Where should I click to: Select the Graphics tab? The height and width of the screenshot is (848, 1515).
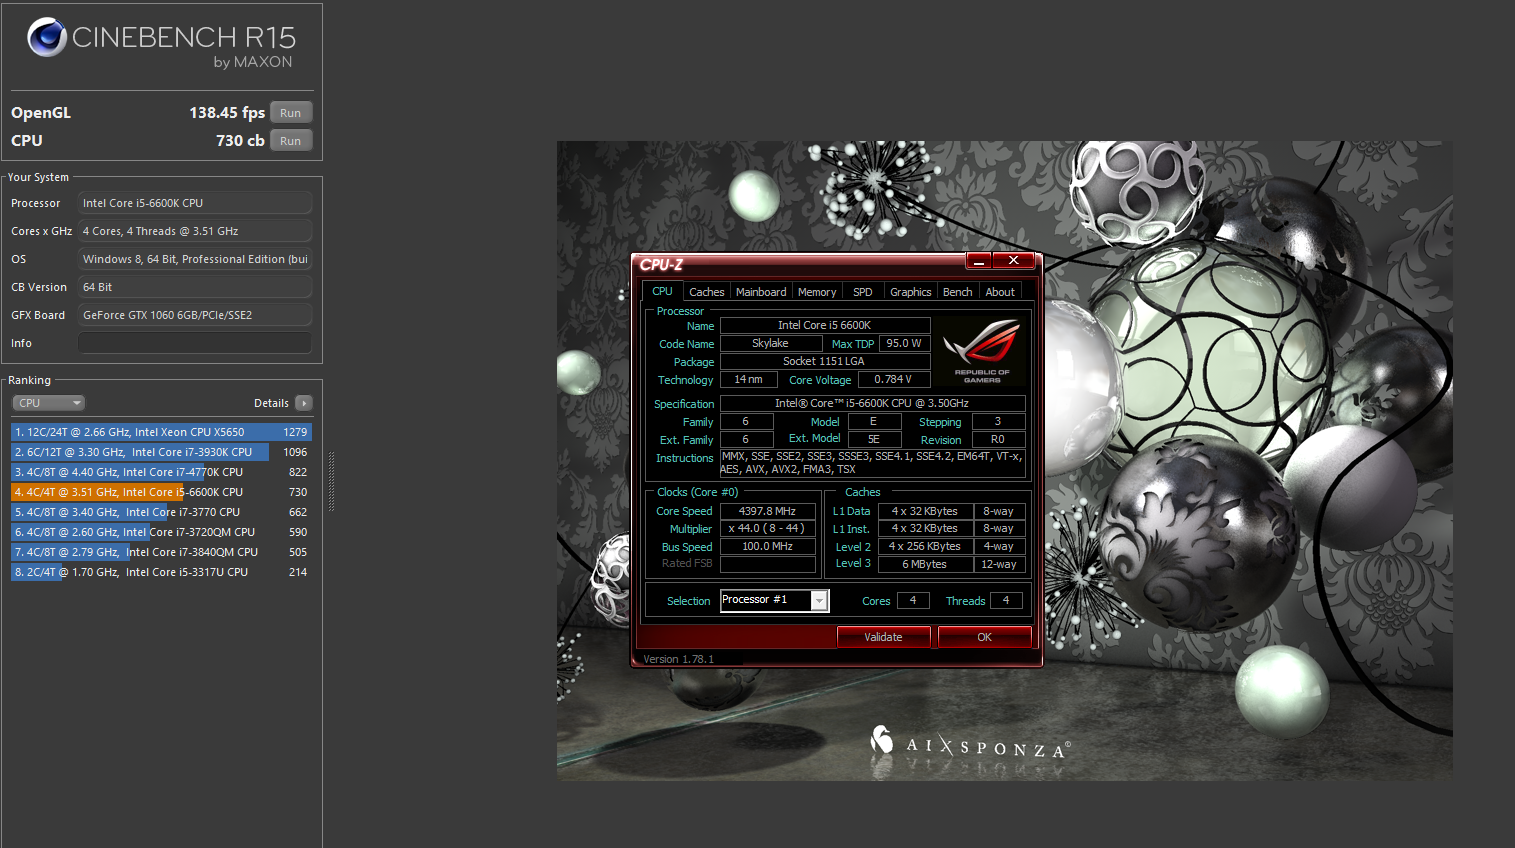(x=911, y=292)
